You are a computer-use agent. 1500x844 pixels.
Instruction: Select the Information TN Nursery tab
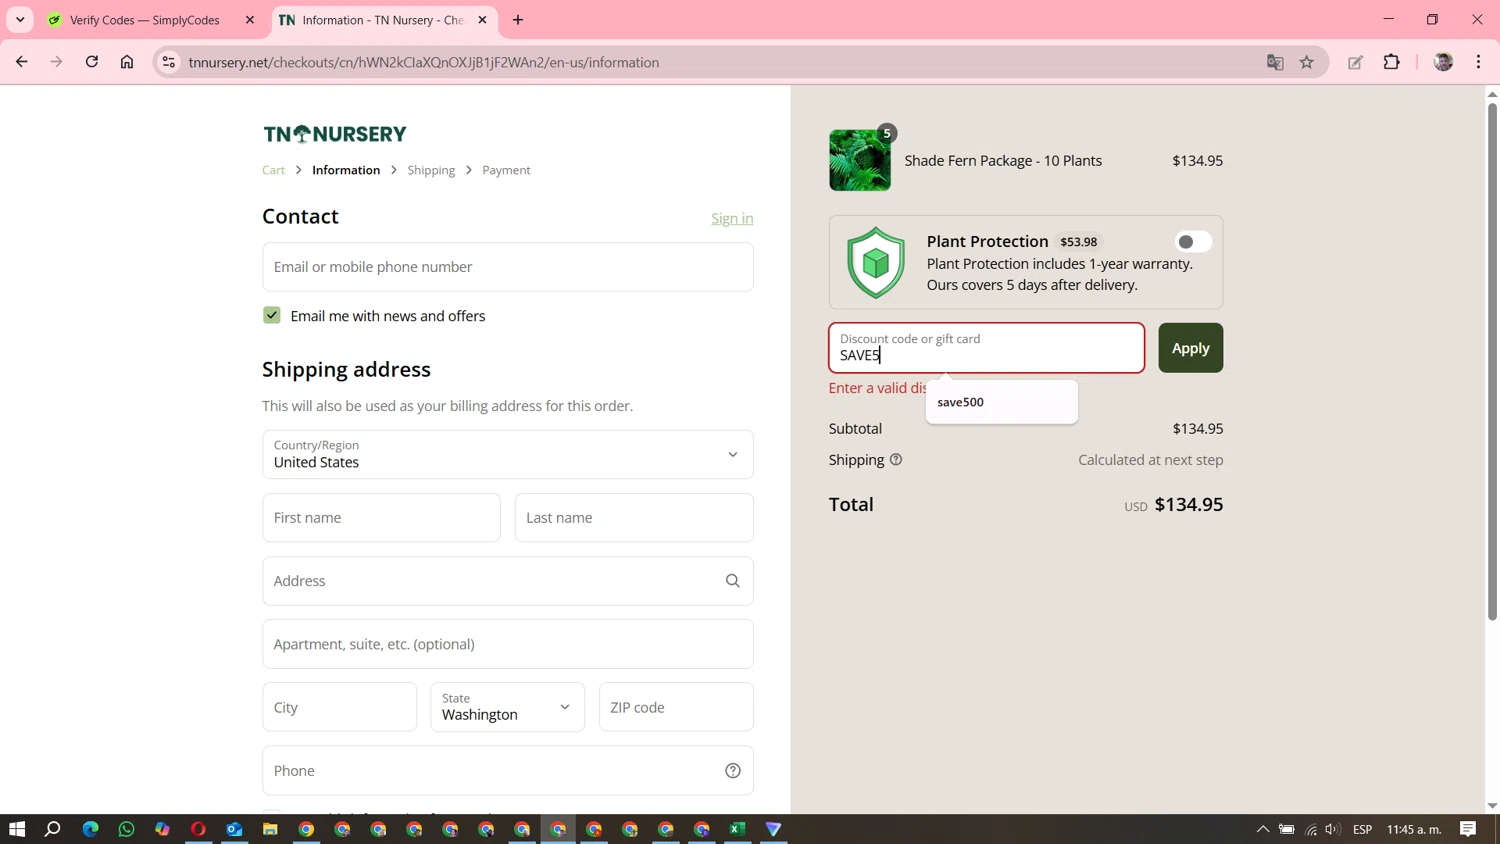tap(385, 20)
